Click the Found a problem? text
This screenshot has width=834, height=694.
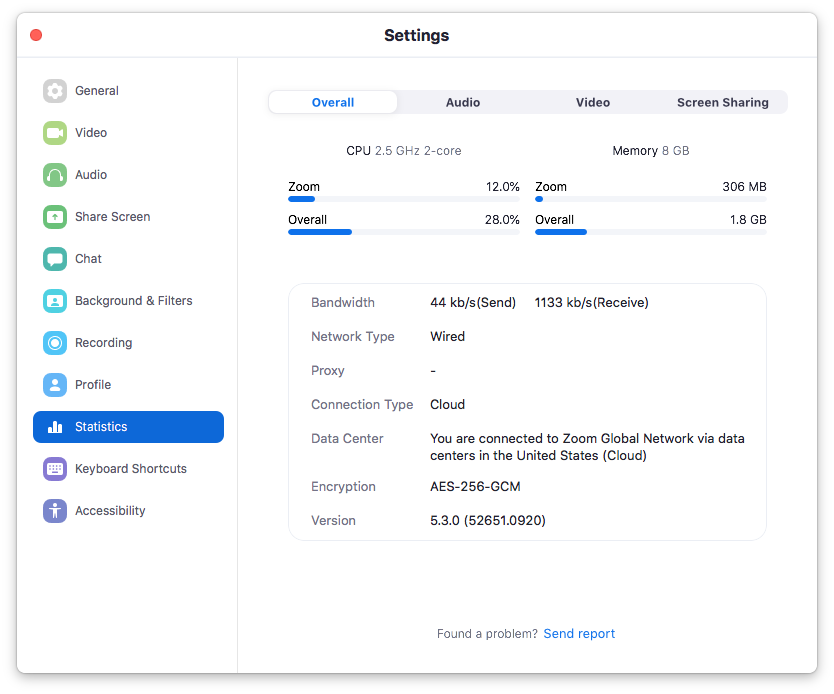[x=487, y=634]
